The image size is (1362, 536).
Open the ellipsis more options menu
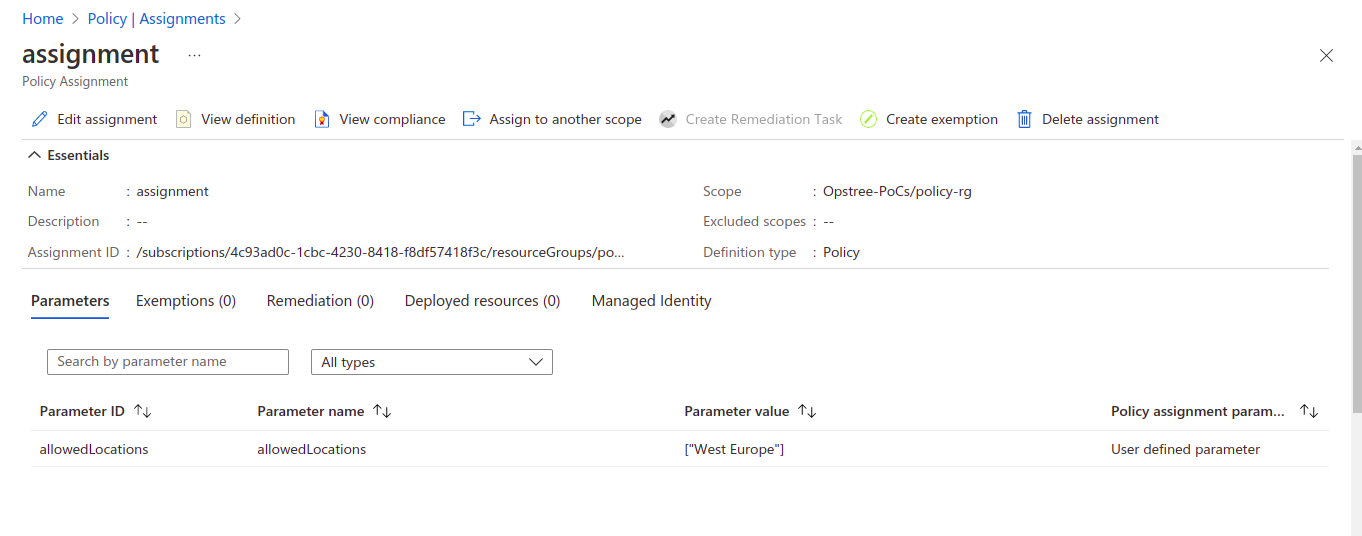click(x=194, y=55)
